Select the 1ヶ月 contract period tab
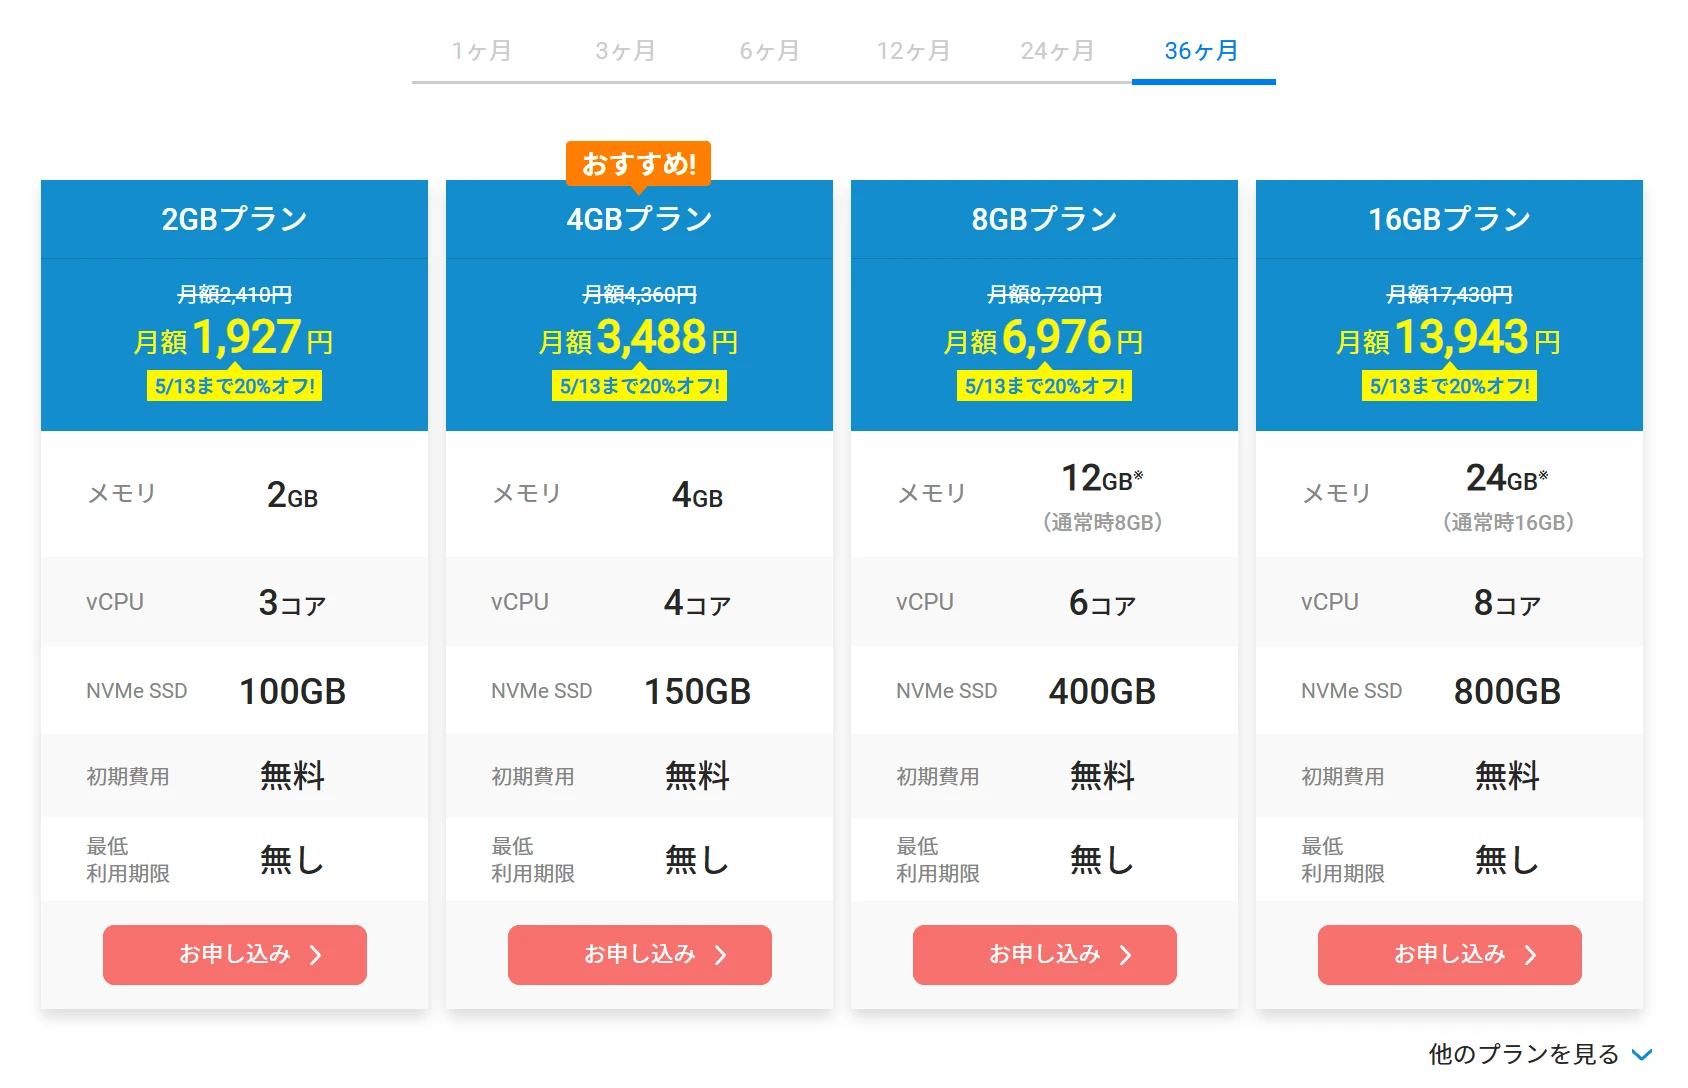 (482, 51)
